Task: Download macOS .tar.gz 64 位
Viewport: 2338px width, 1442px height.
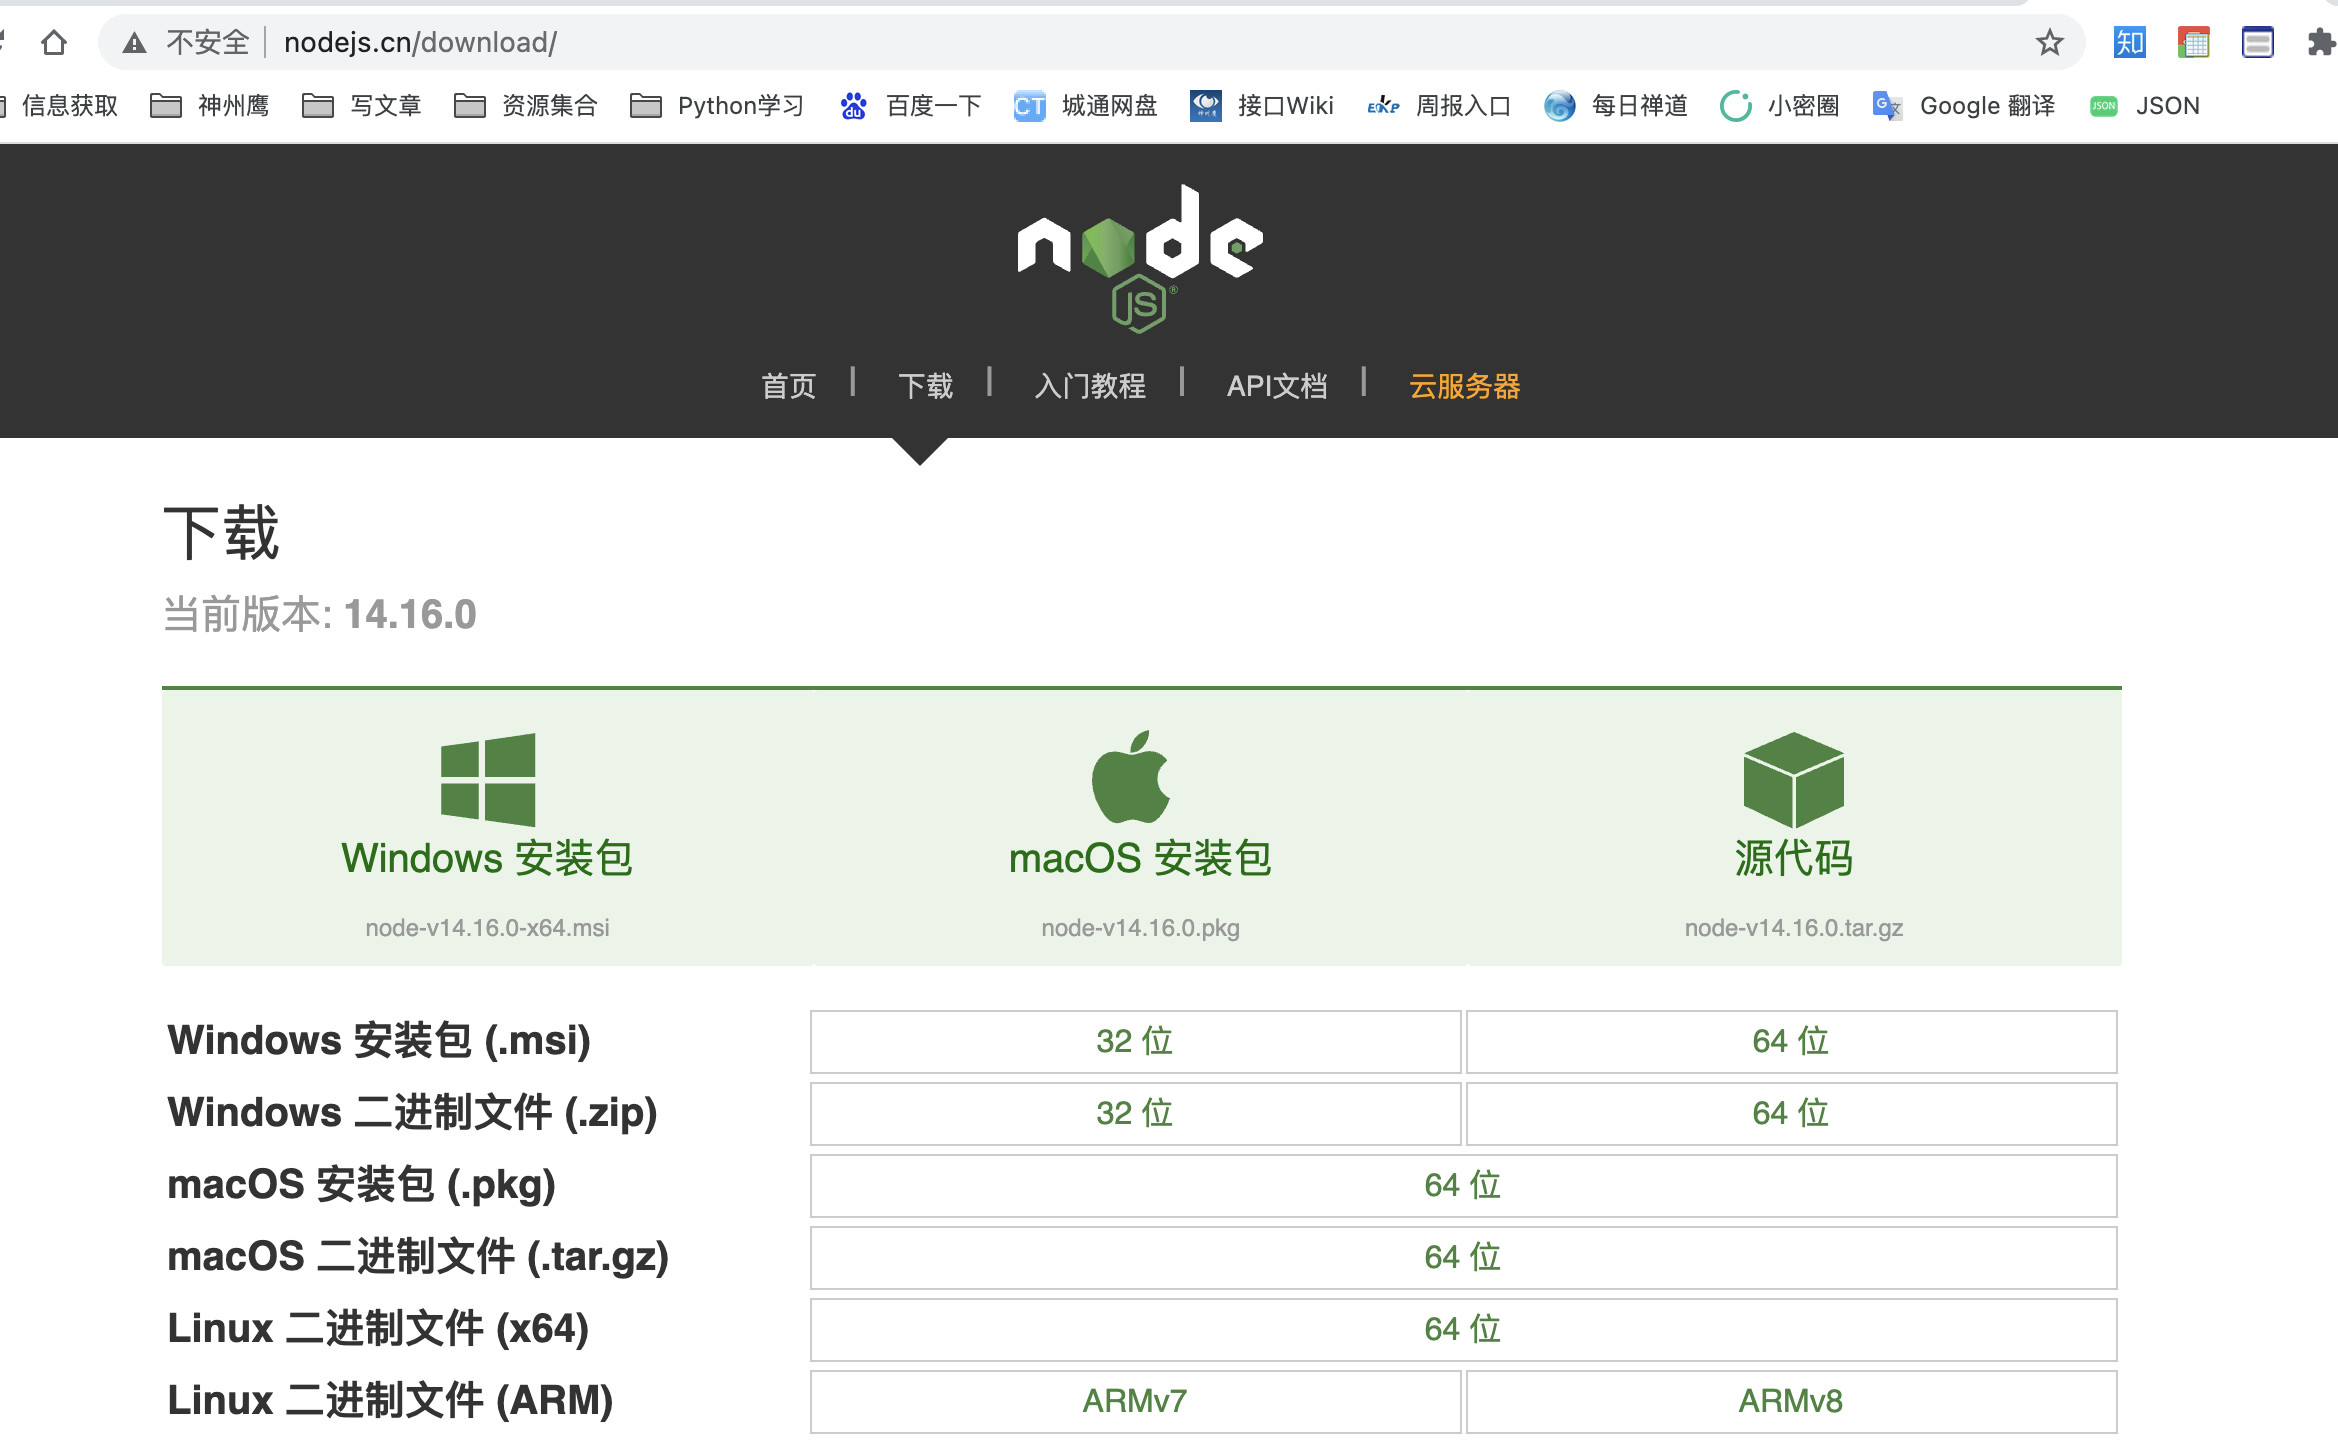Action: [1463, 1257]
